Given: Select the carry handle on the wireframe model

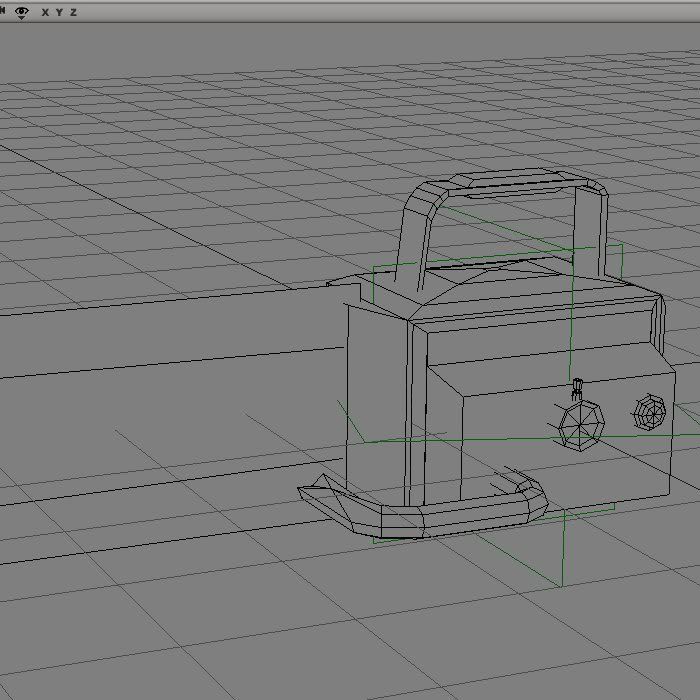Looking at the screenshot, I should point(501,229).
